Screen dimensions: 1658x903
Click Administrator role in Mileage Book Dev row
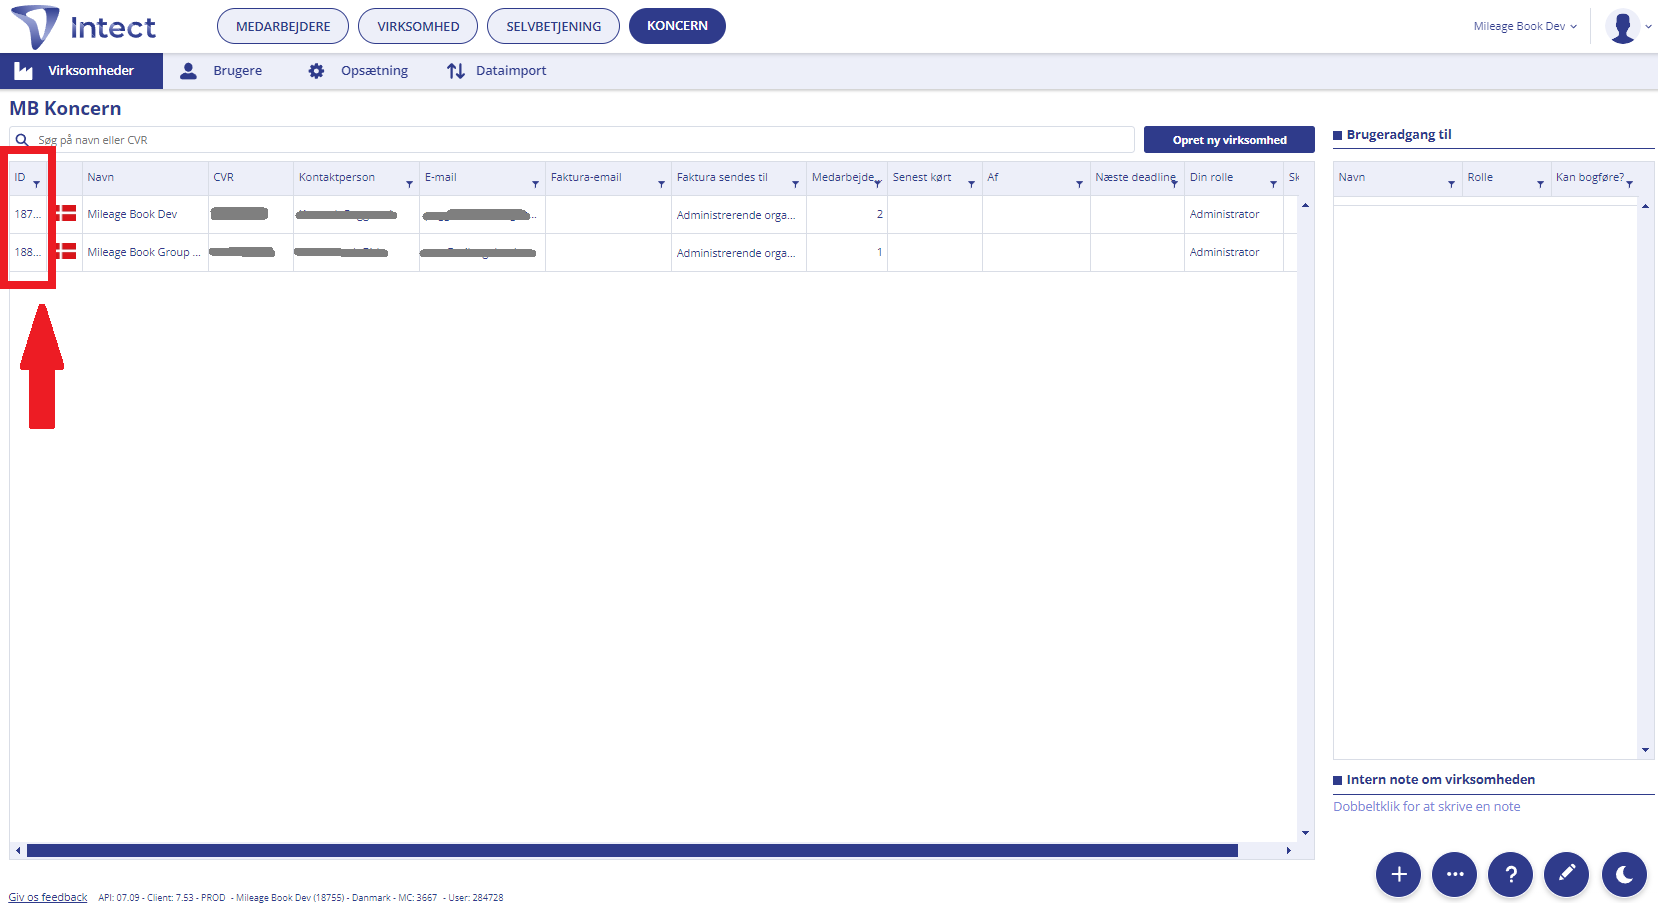[1224, 214]
